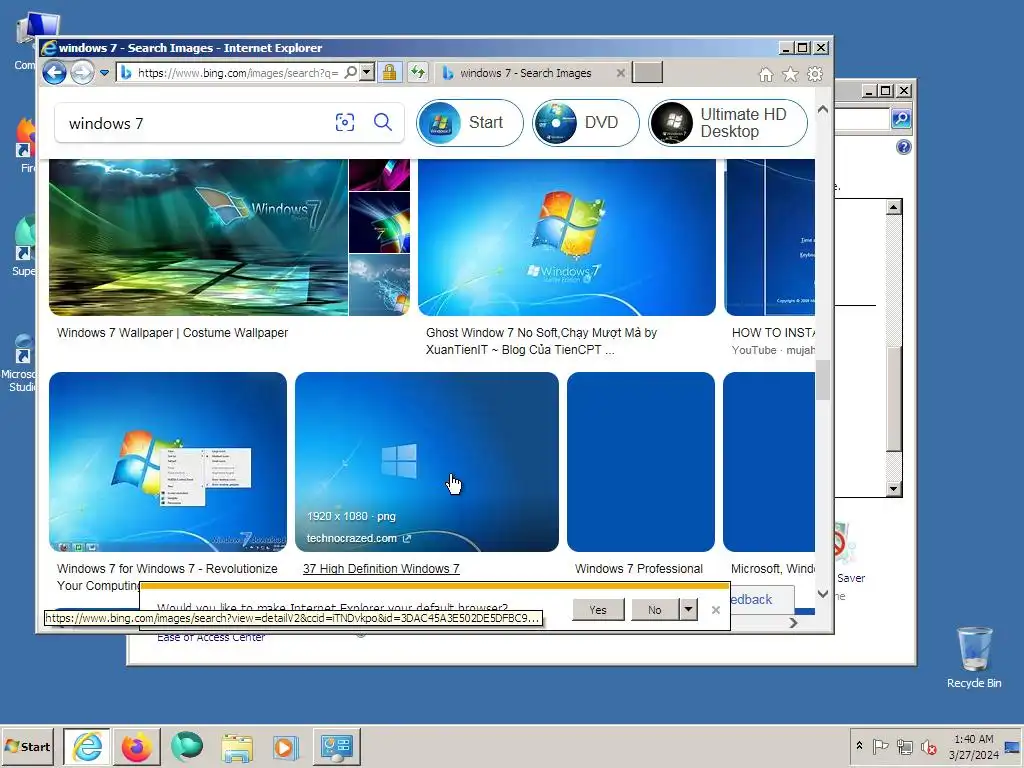Click the network tray icon
Viewport: 1024px width, 768px height.
[x=904, y=746]
